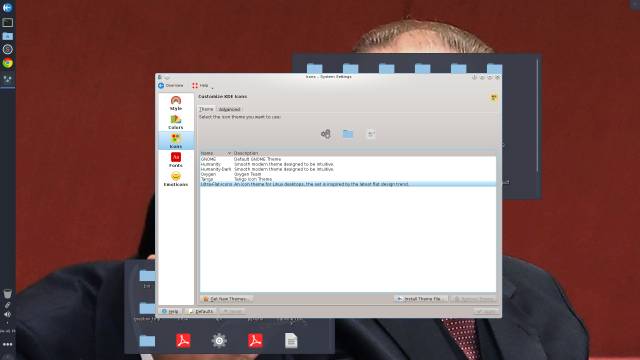Select the GNOME icon theme row
Viewport: 640px width, 360px height.
point(348,159)
